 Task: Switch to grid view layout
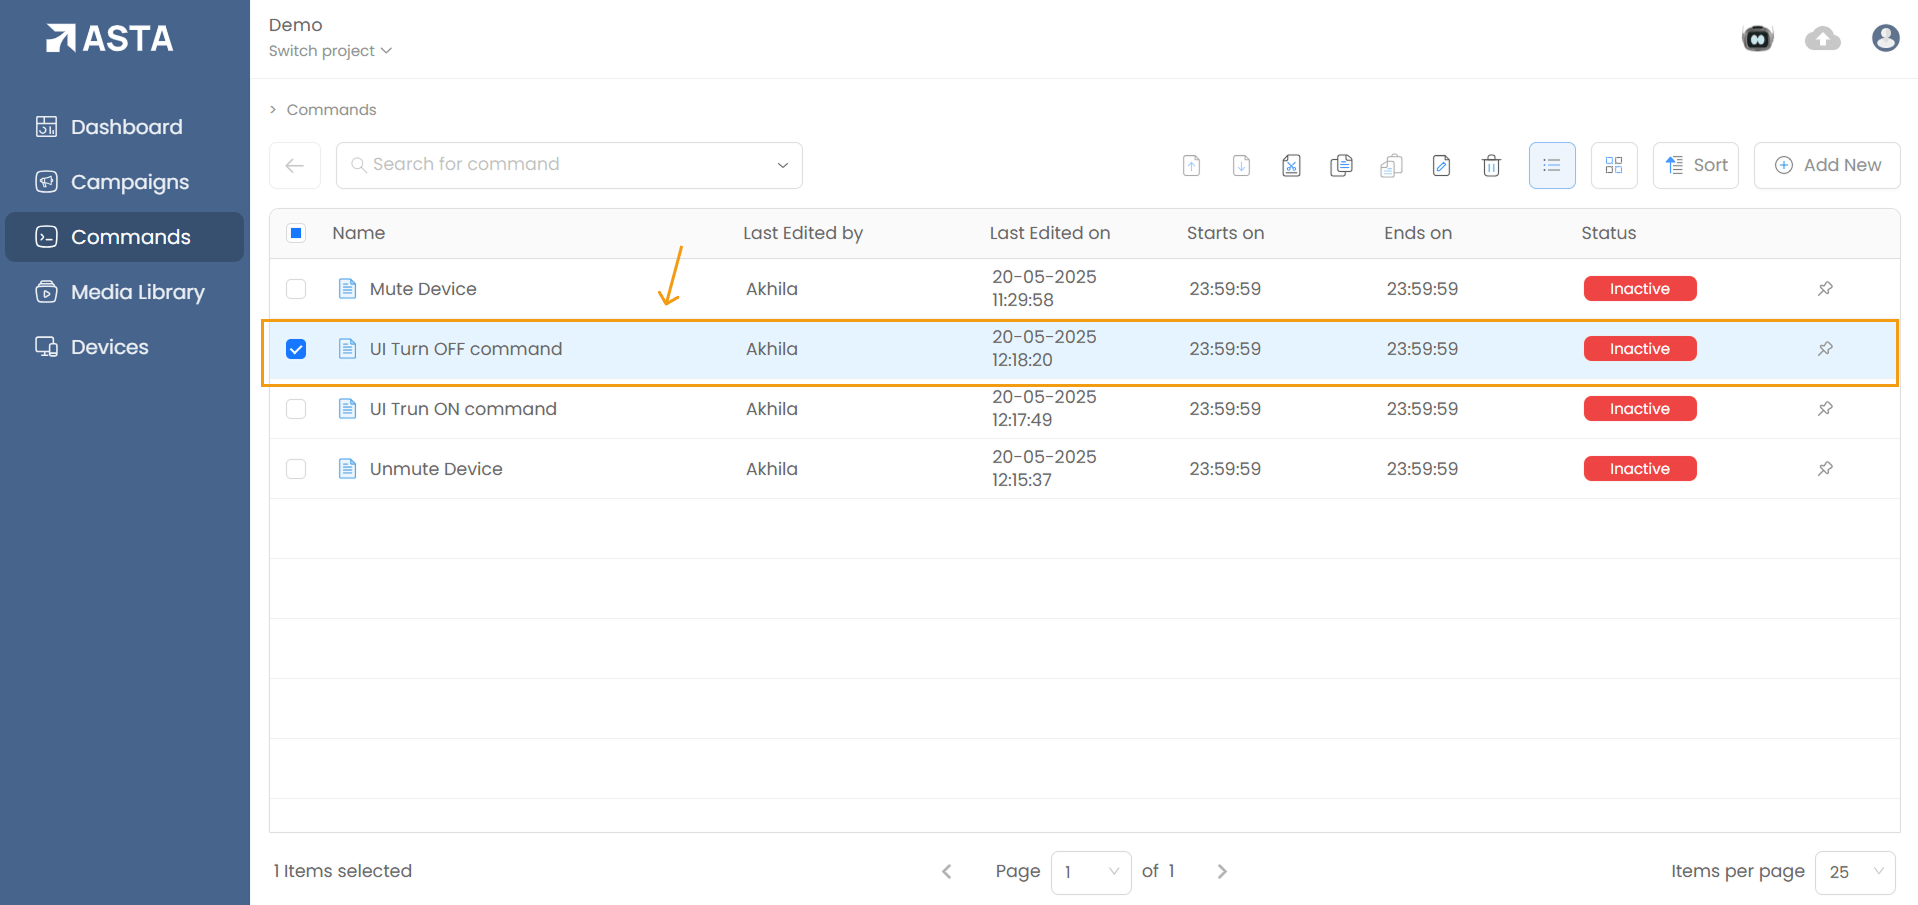point(1613,166)
